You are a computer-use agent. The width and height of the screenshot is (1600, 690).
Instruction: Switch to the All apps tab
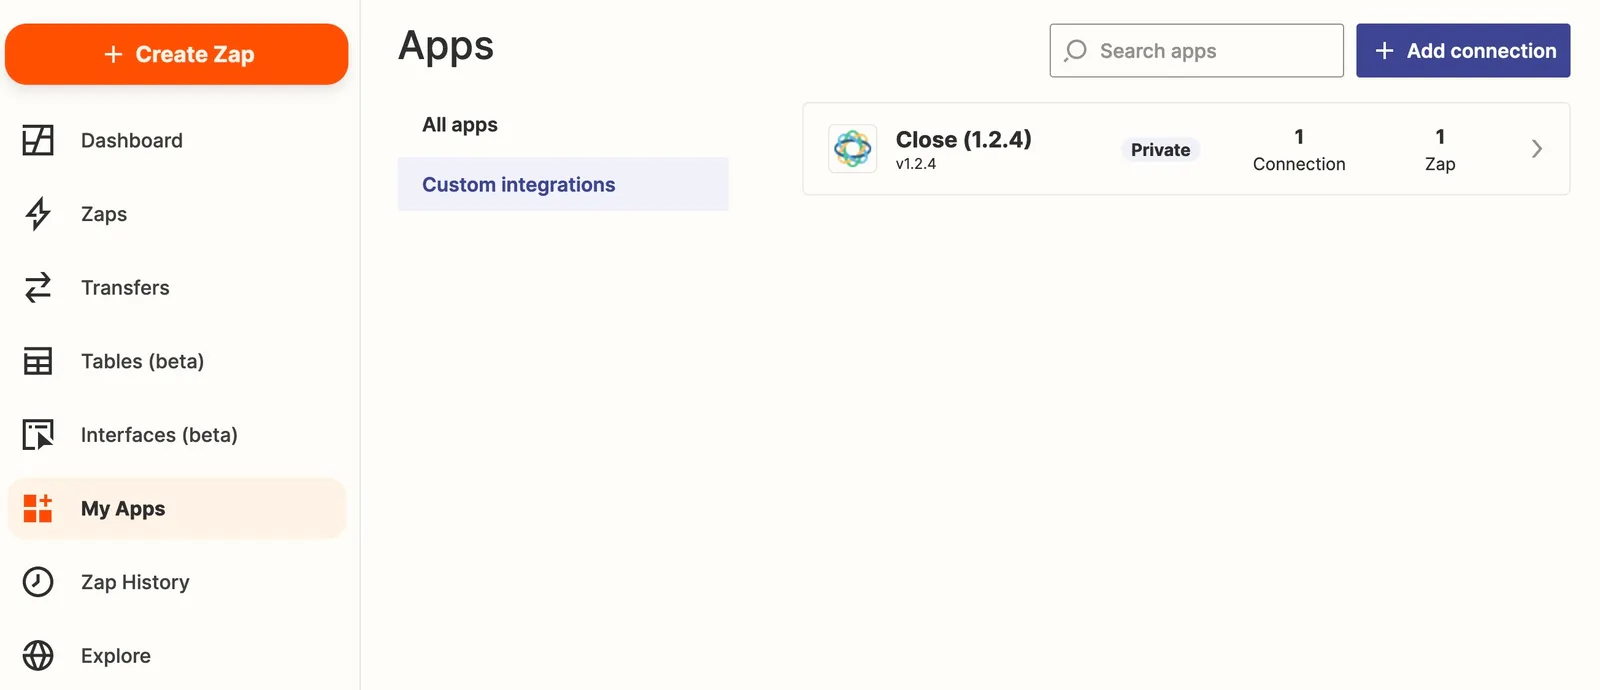tap(460, 125)
